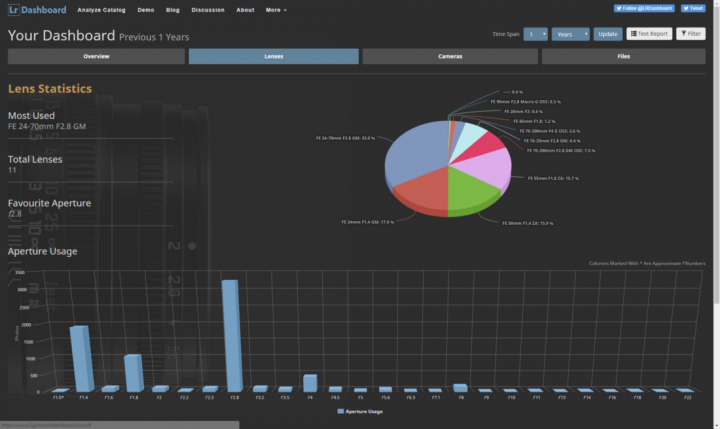Open the Discussion page
Viewport: 720px width, 429px height.
click(x=208, y=10)
